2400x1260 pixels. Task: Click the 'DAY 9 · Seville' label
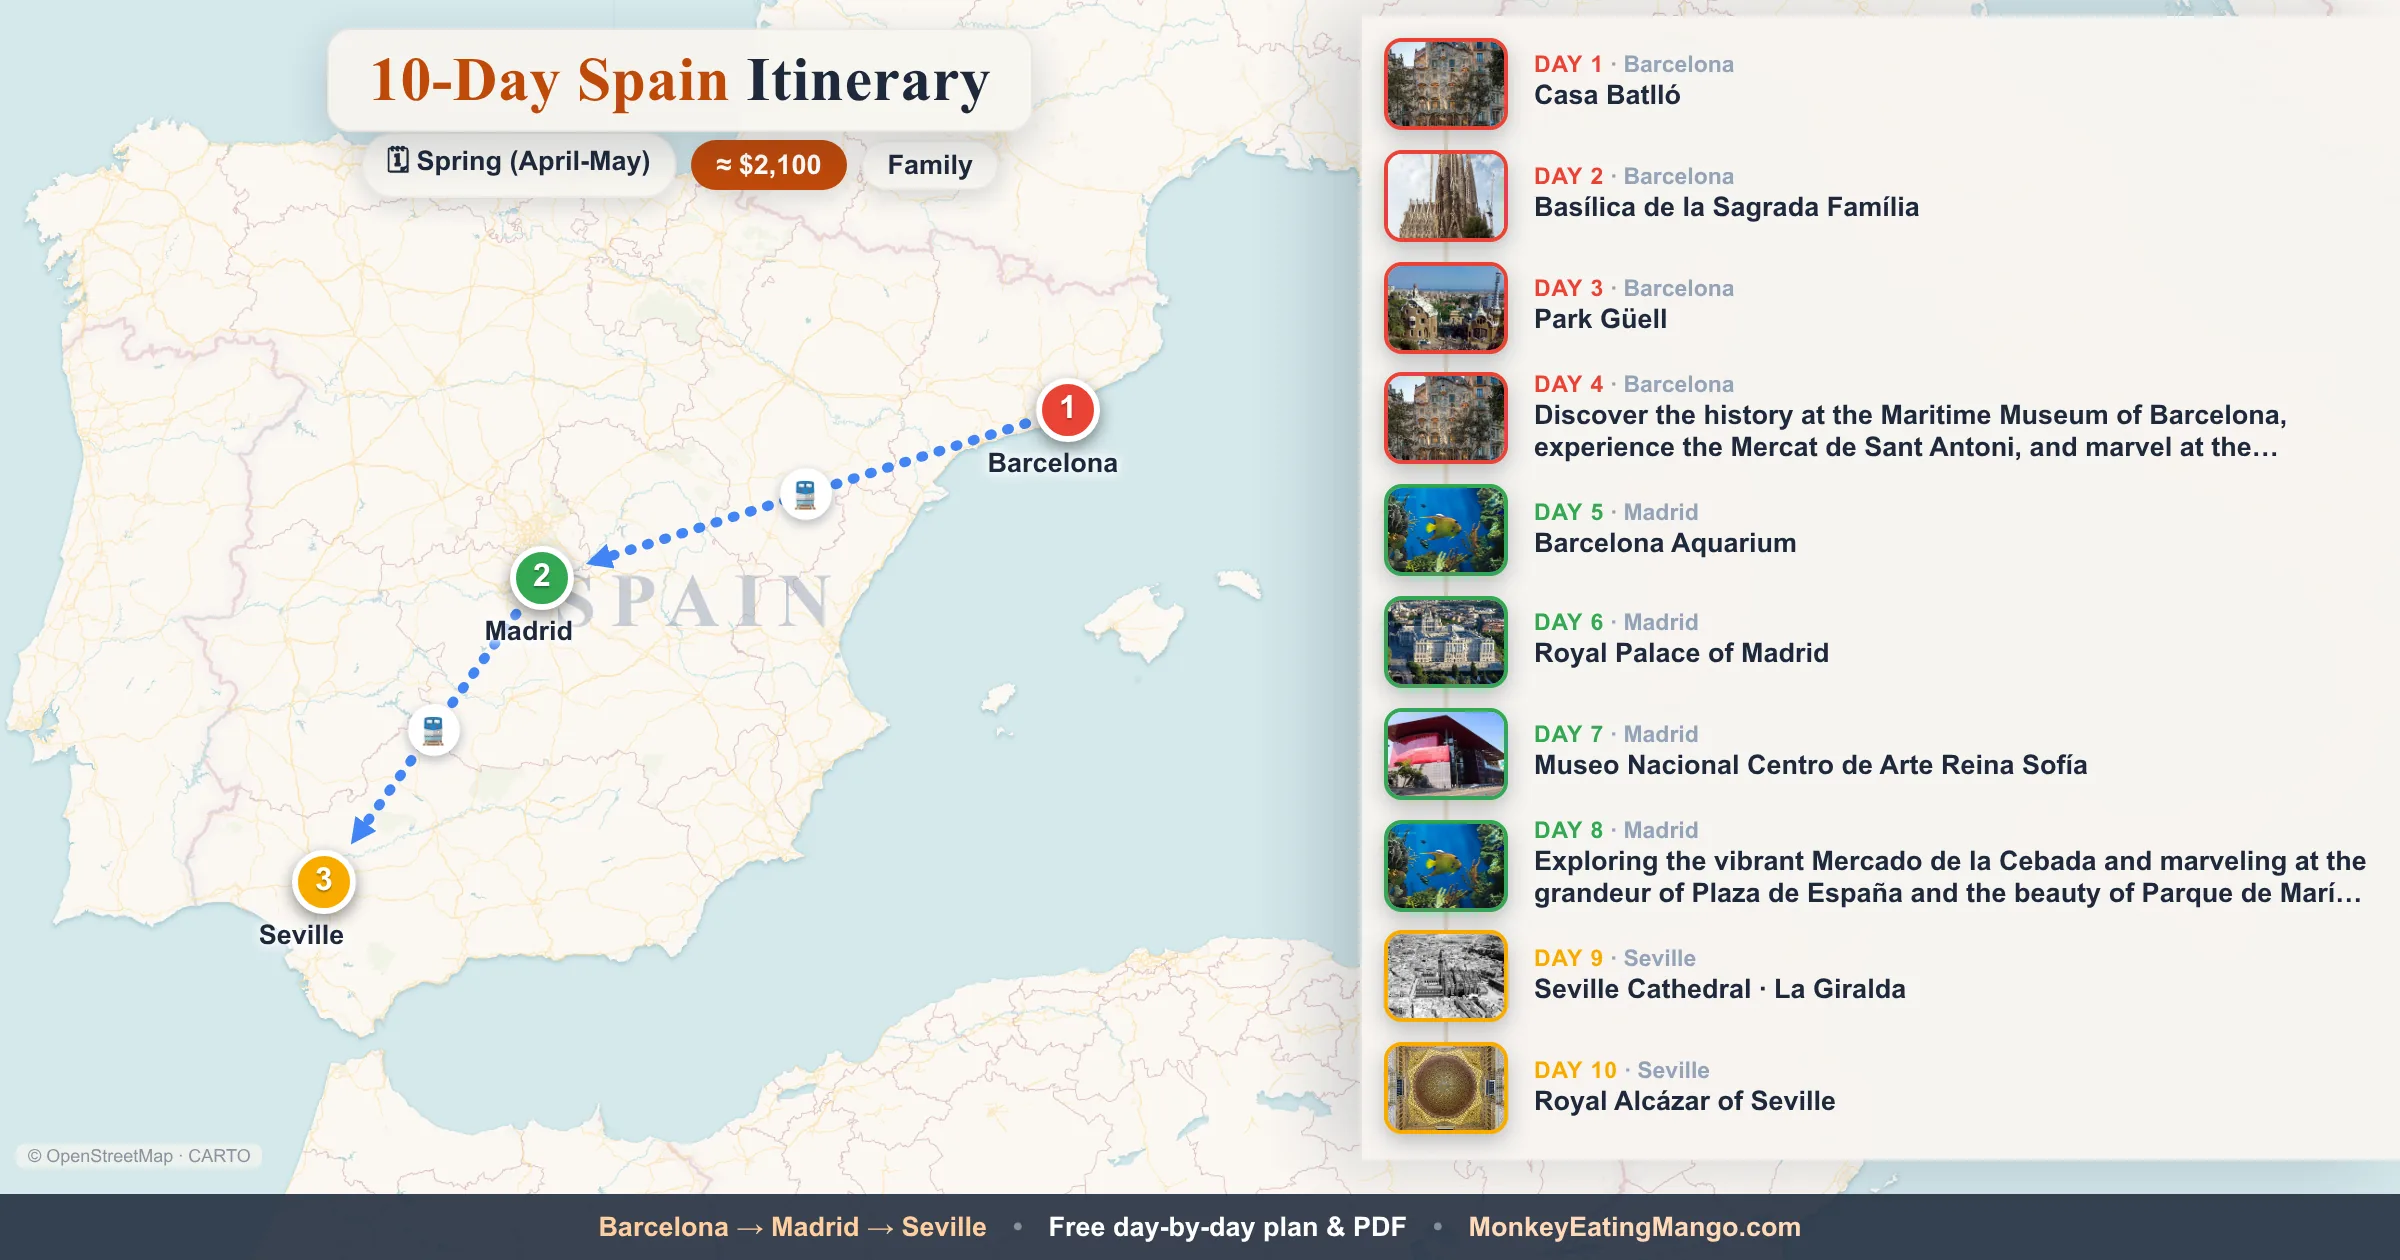point(1614,958)
